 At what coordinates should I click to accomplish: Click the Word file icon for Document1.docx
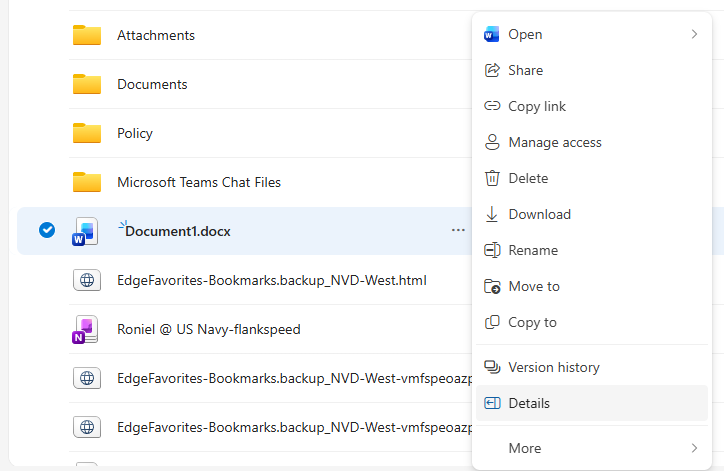coord(85,231)
